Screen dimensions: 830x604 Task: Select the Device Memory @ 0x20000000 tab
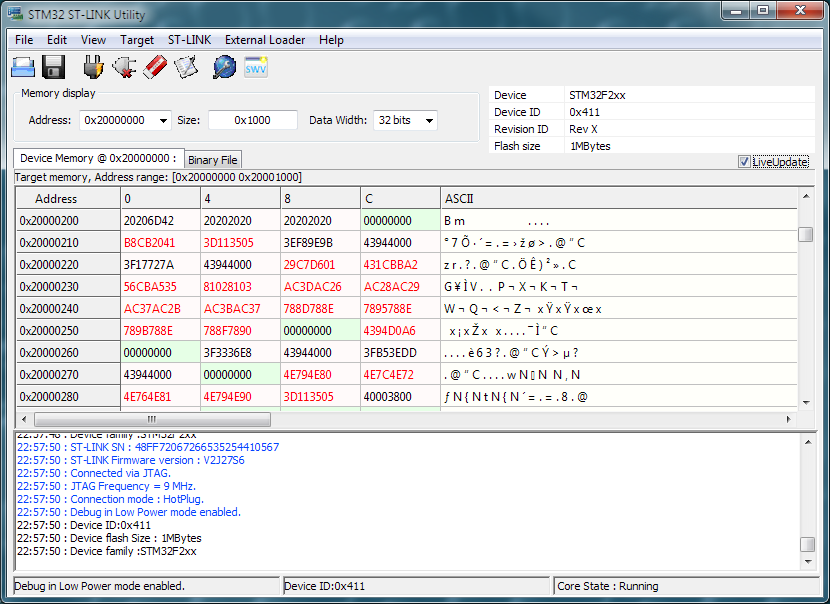coord(98,158)
